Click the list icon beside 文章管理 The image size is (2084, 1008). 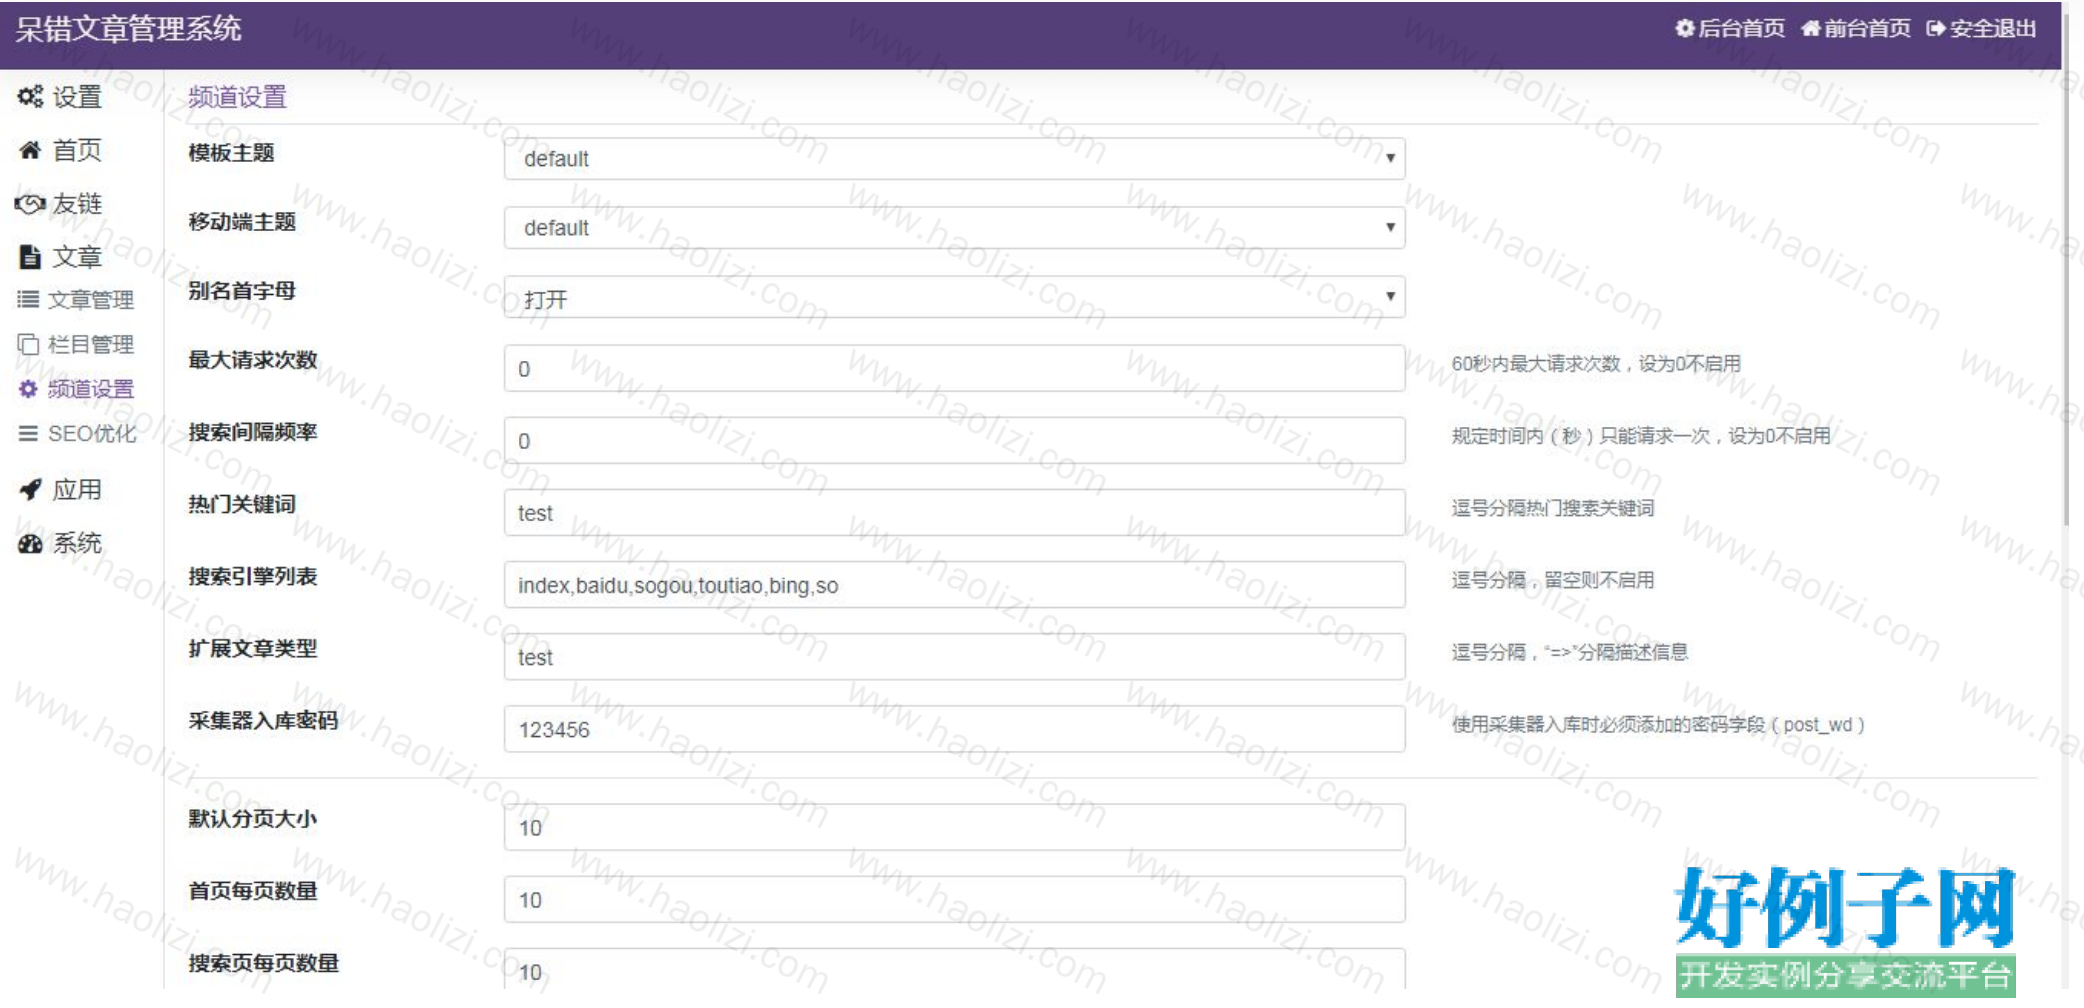pyautogui.click(x=28, y=300)
